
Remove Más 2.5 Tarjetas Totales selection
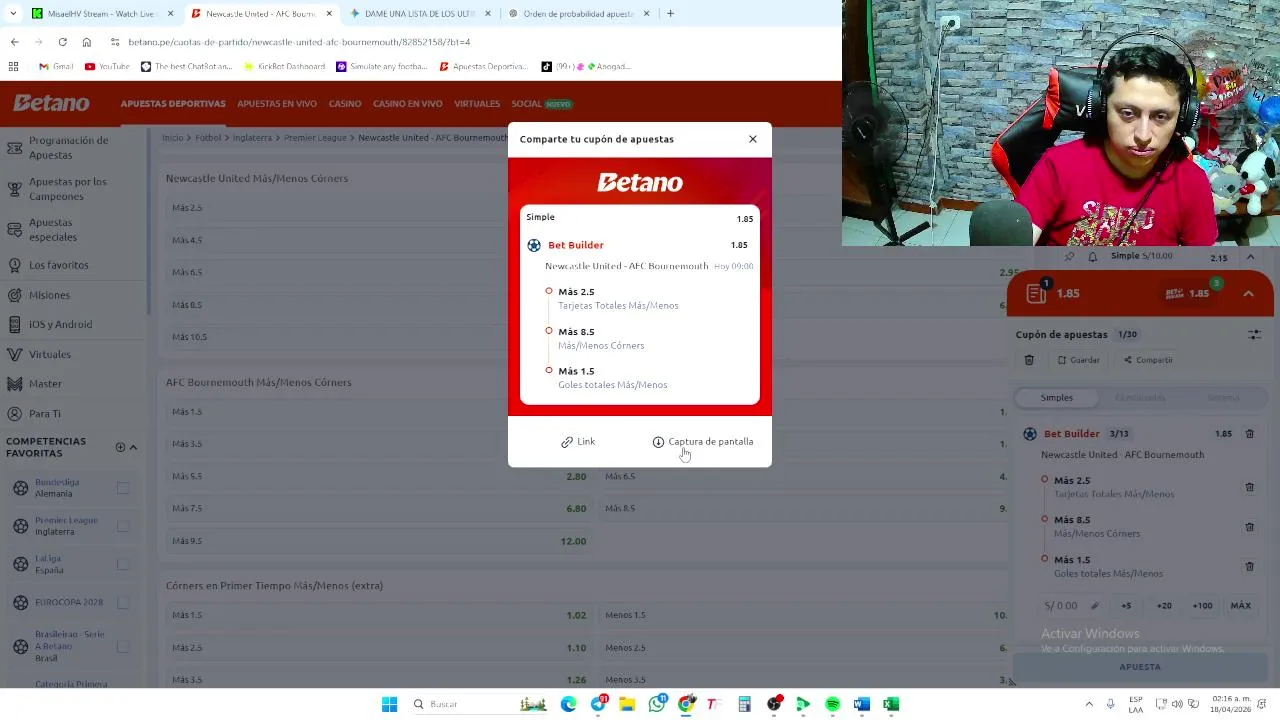[1249, 487]
